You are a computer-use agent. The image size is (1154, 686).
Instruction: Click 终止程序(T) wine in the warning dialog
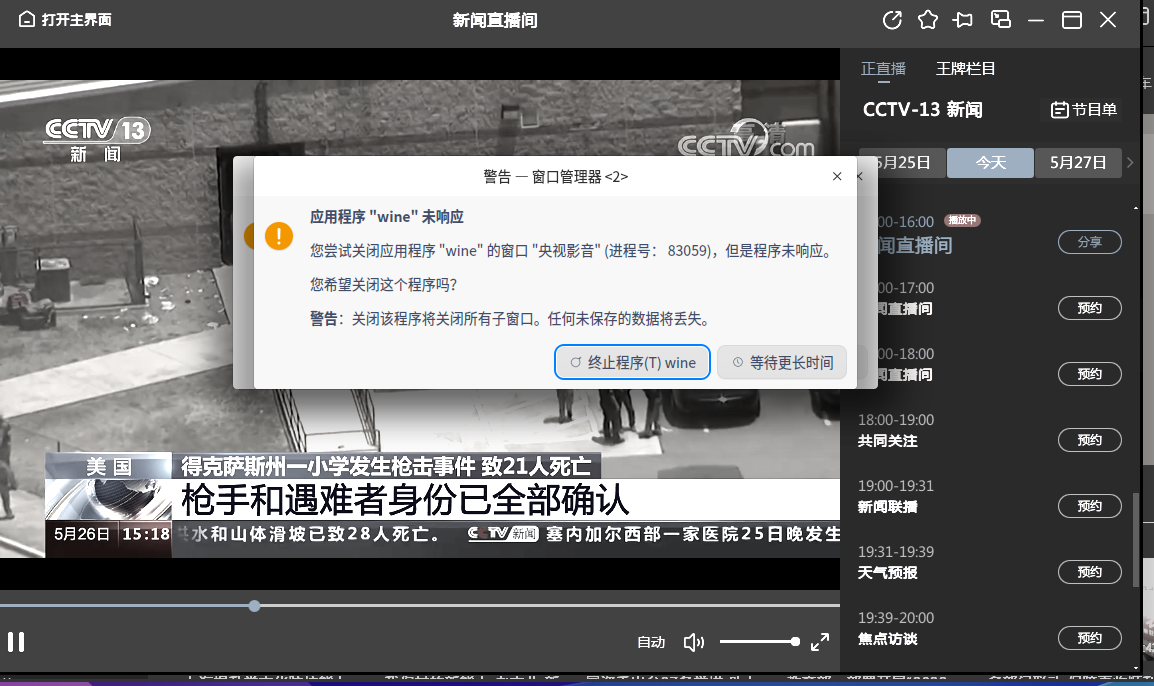[632, 362]
